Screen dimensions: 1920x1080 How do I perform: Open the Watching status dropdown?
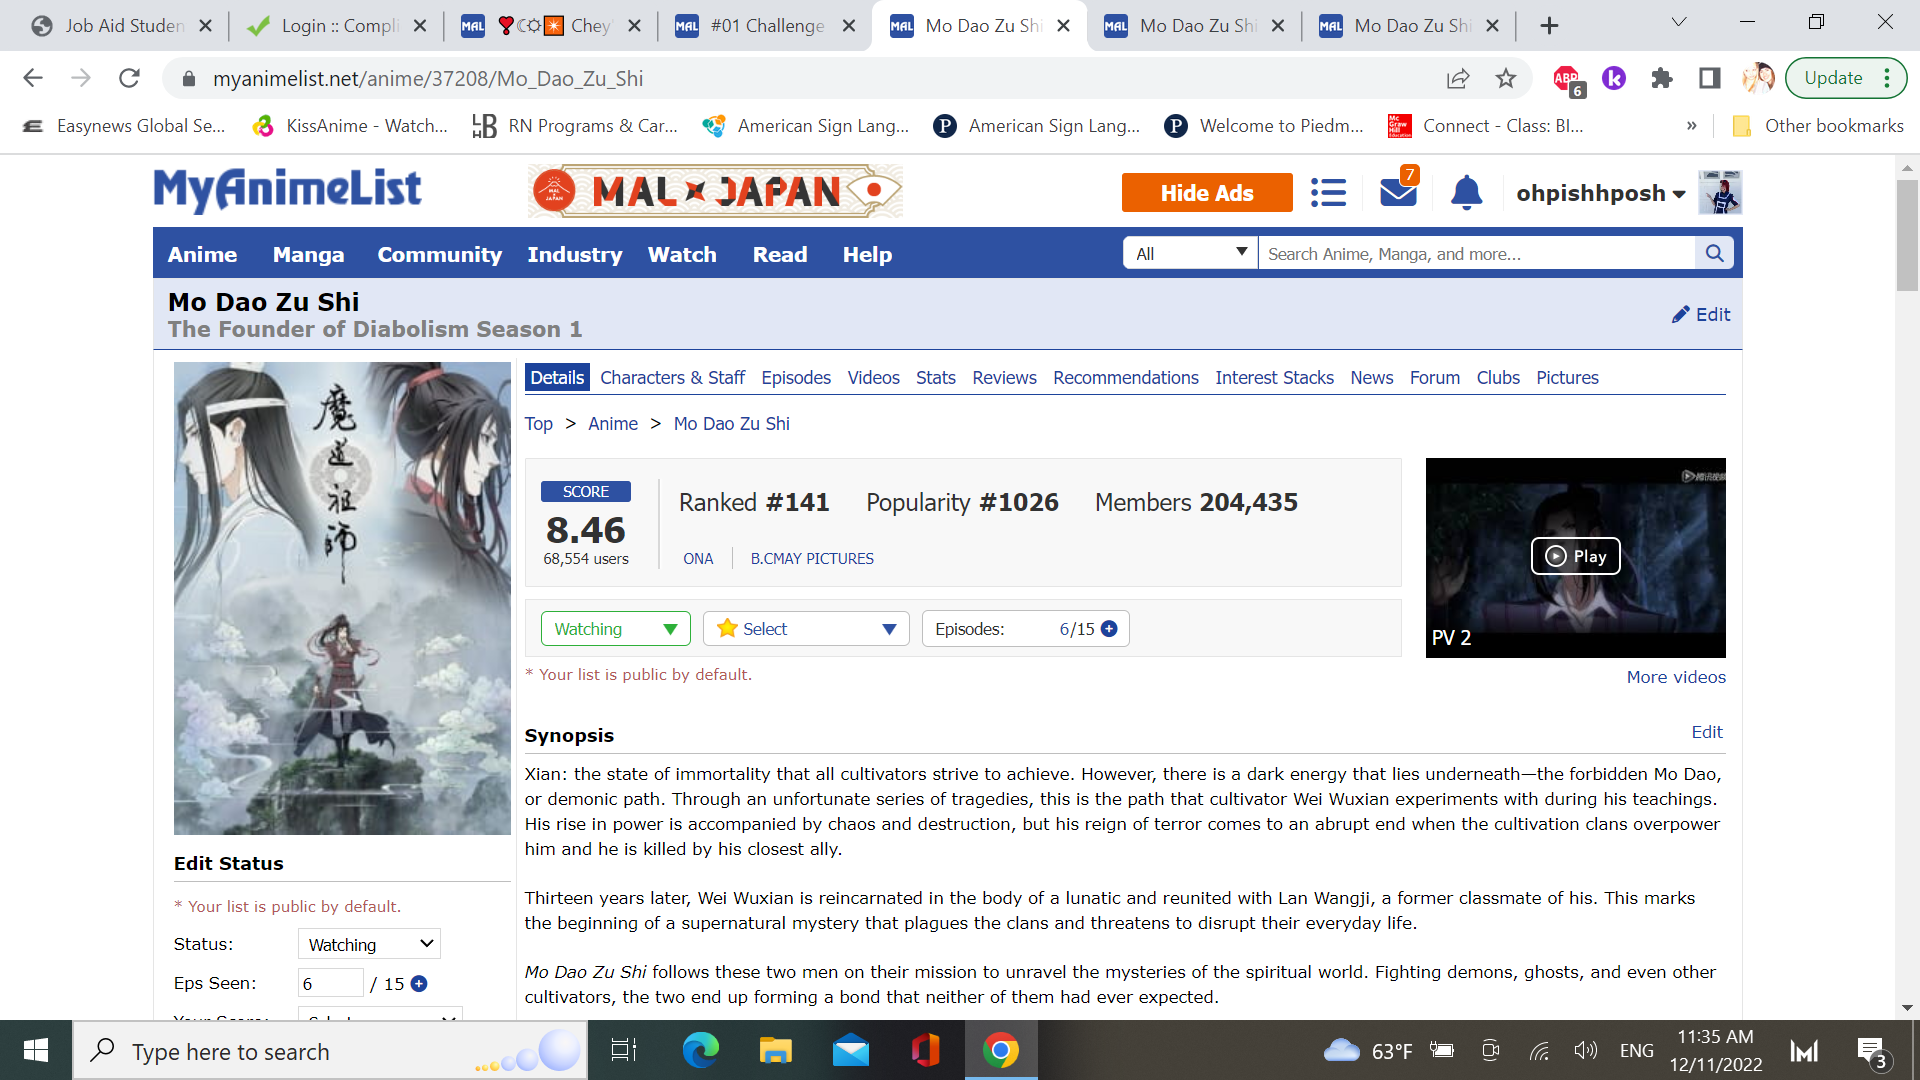(x=615, y=629)
